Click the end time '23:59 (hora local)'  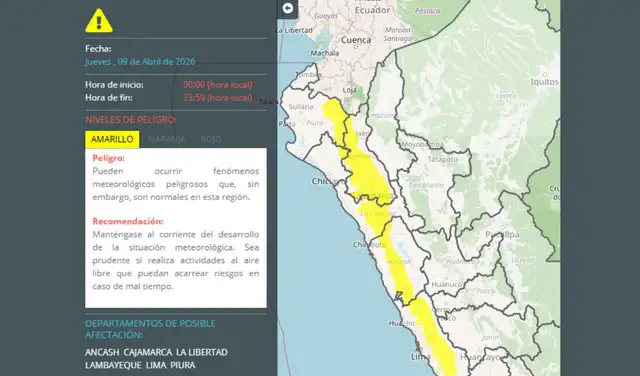click(218, 98)
